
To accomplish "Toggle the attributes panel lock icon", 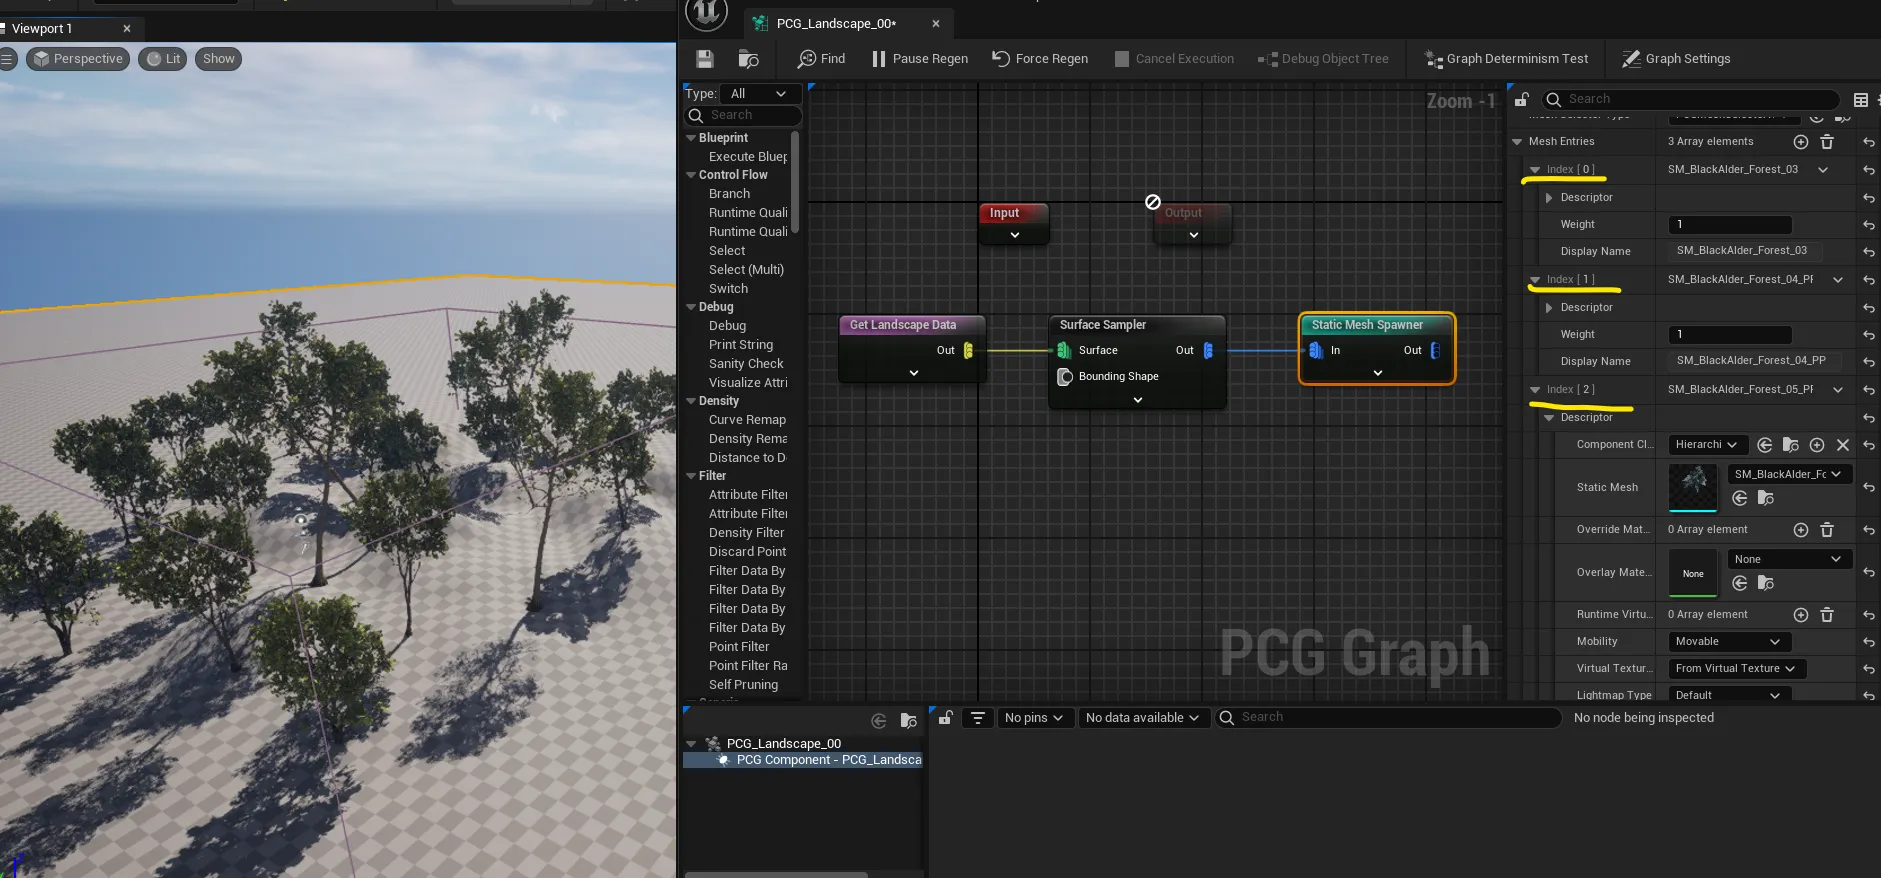I will click(945, 717).
